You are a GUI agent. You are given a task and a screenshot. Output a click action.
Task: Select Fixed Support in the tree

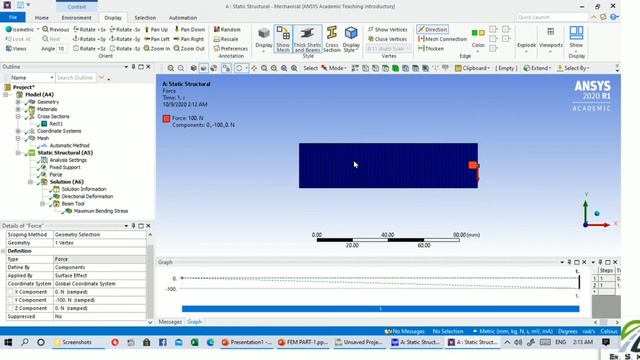click(x=64, y=167)
